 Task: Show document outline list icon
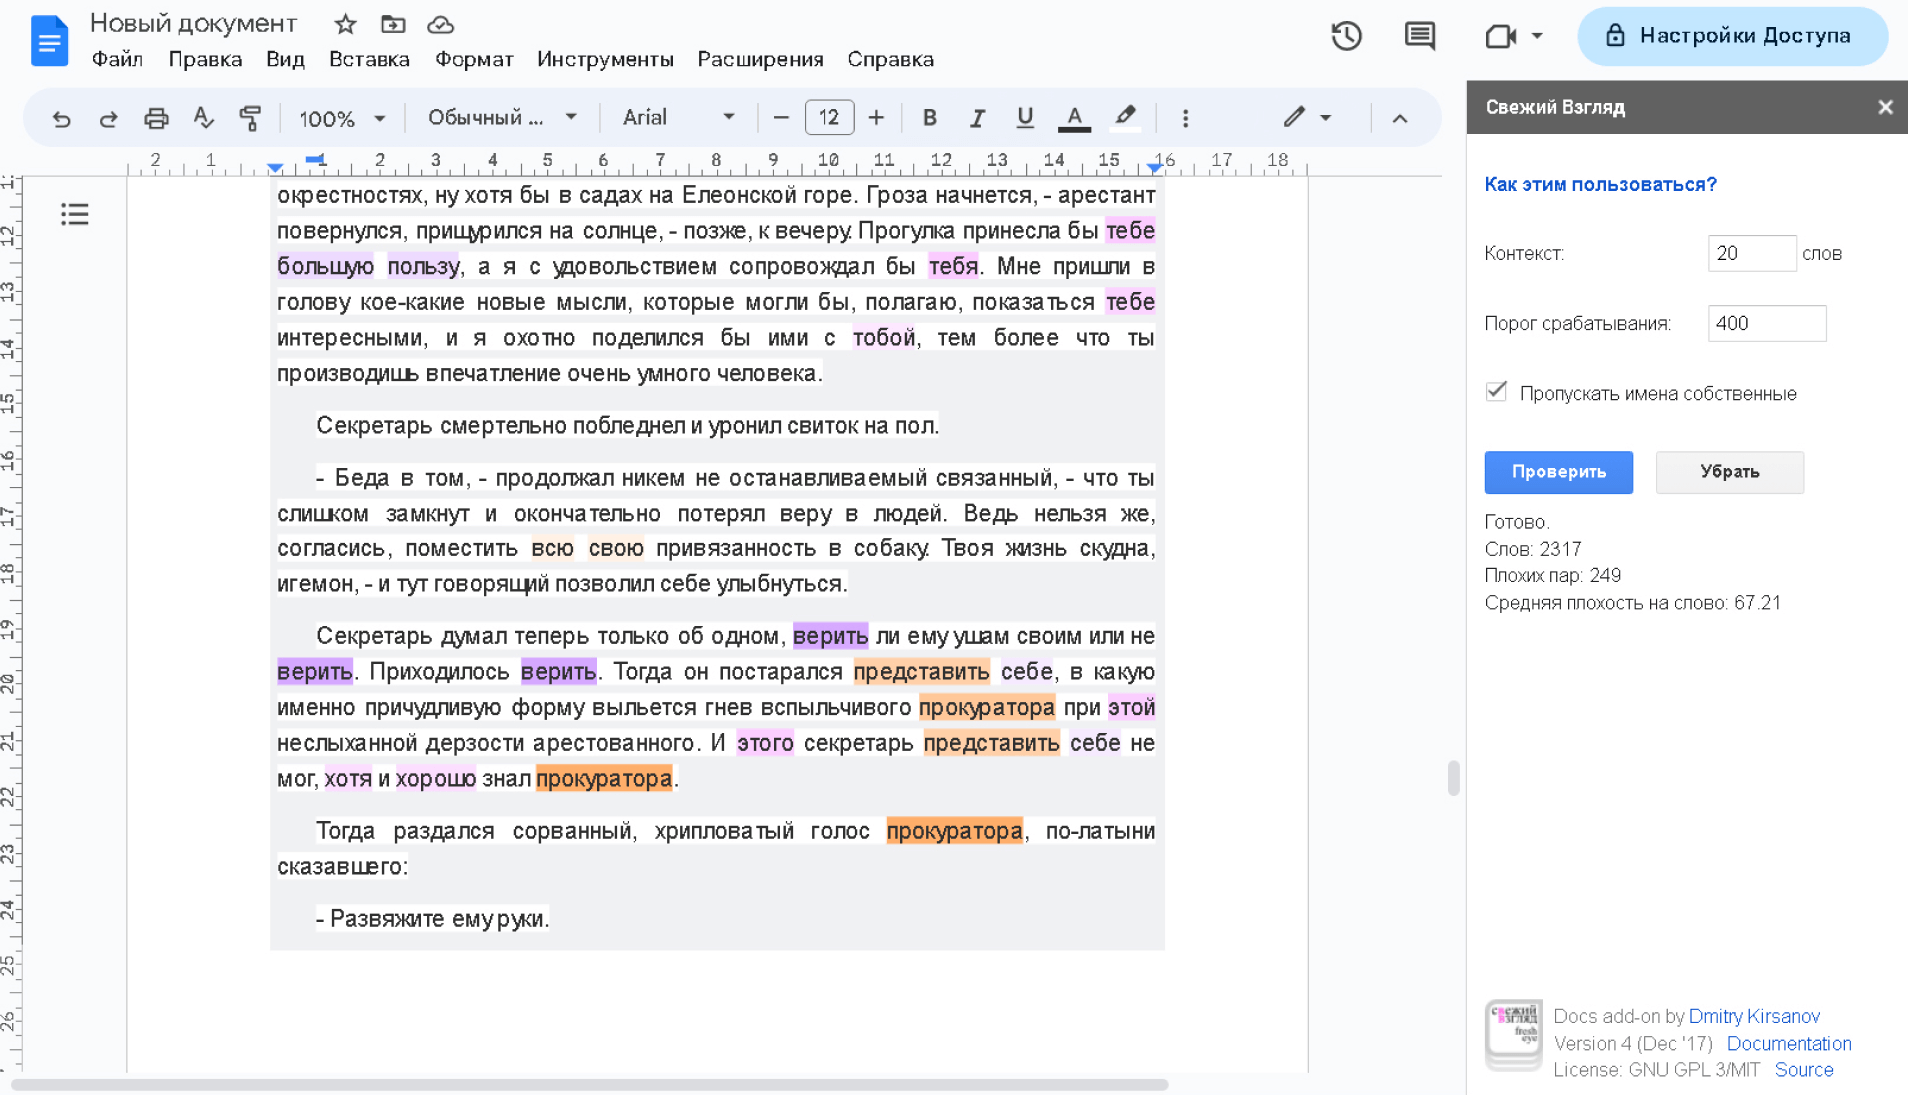tap(75, 214)
